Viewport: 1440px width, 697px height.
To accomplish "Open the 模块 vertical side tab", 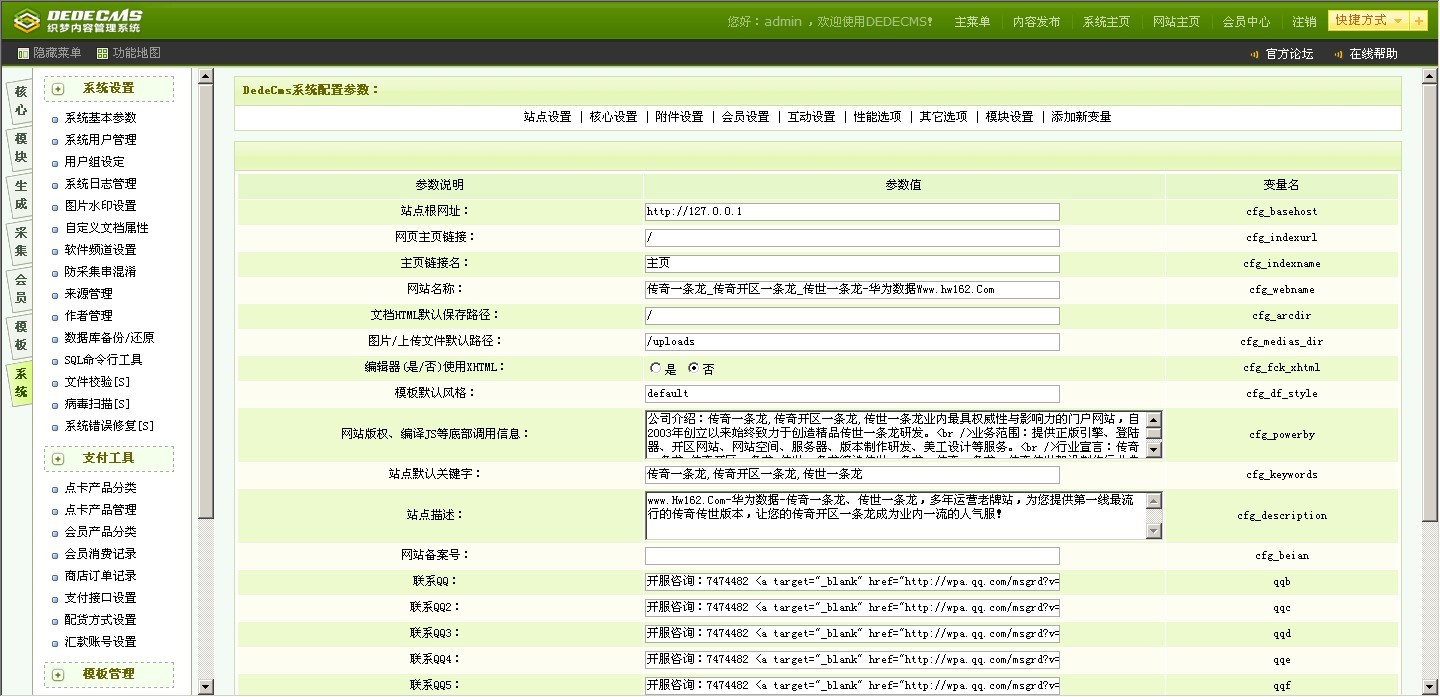I will click(x=20, y=148).
